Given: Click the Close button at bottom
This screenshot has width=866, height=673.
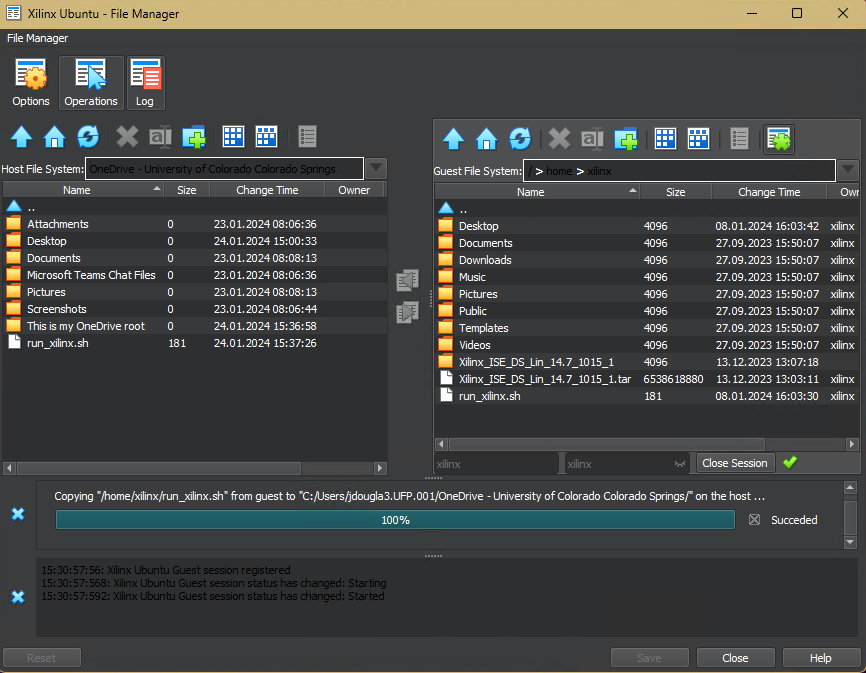Looking at the screenshot, I should coord(735,658).
